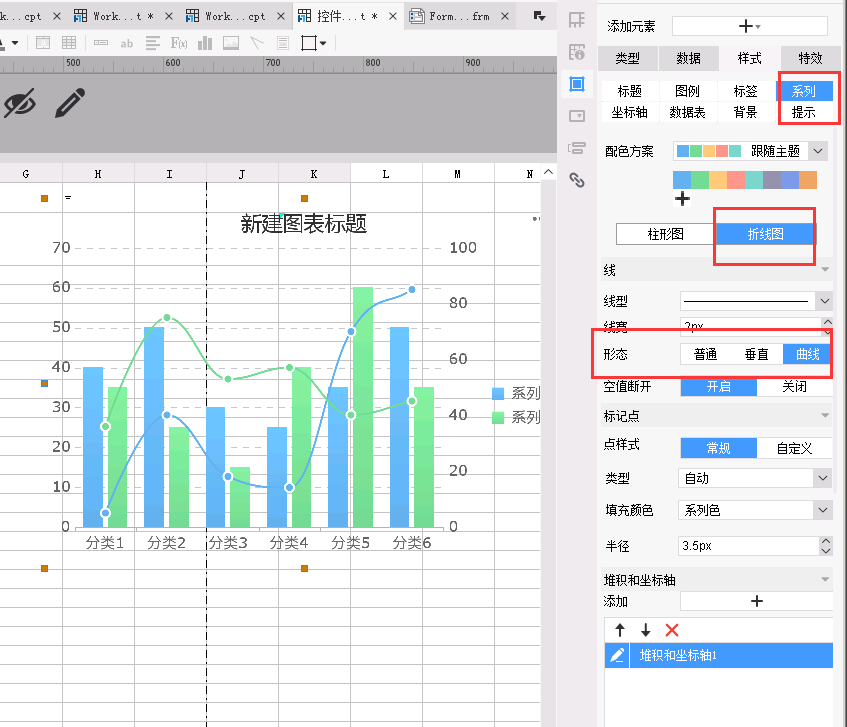Open the 填充颜色 dropdown showing 系列色
Image resolution: width=847 pixels, height=727 pixels.
pyautogui.click(x=822, y=510)
